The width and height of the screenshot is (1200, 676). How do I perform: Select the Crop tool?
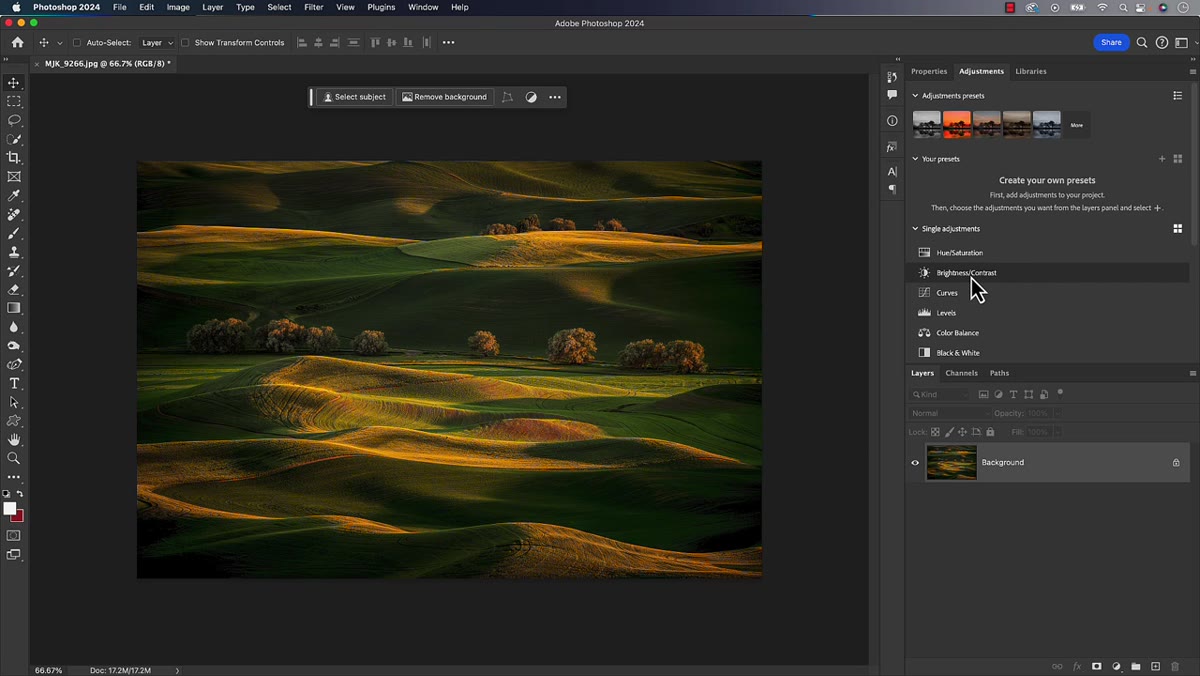[x=14, y=158]
